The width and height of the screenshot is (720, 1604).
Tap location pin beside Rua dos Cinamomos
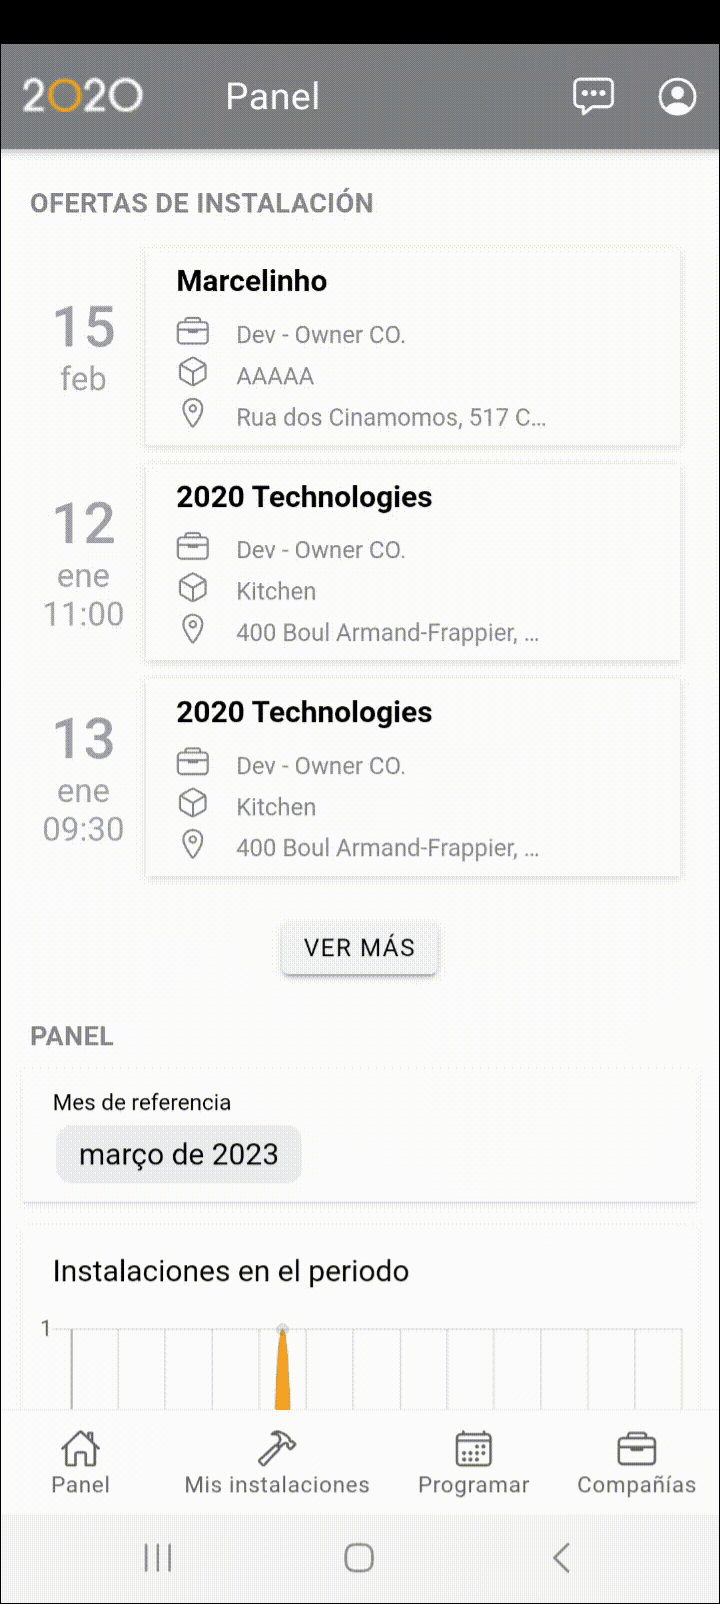(193, 413)
